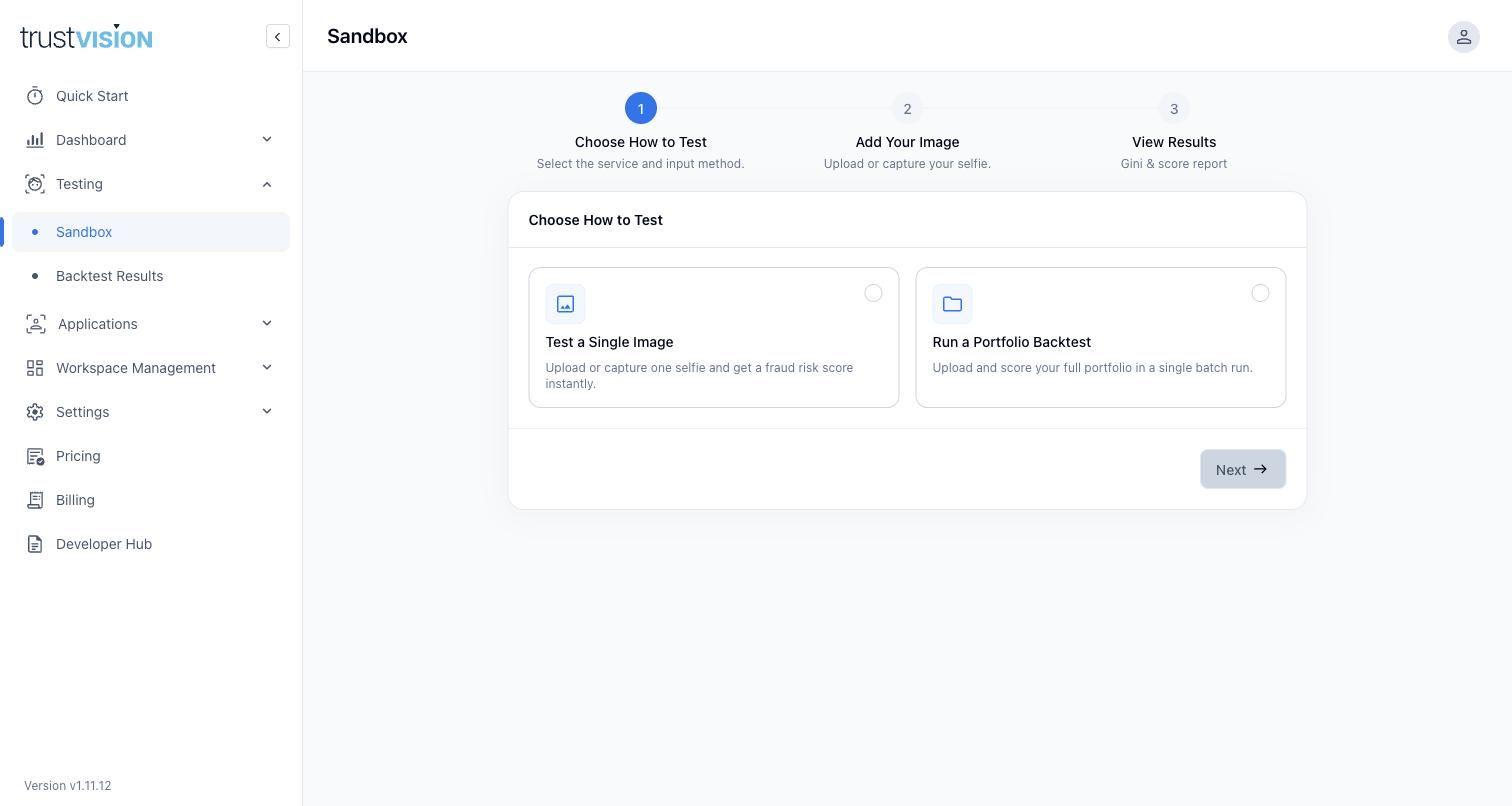Collapse the sidebar with the arrow button

(278, 37)
